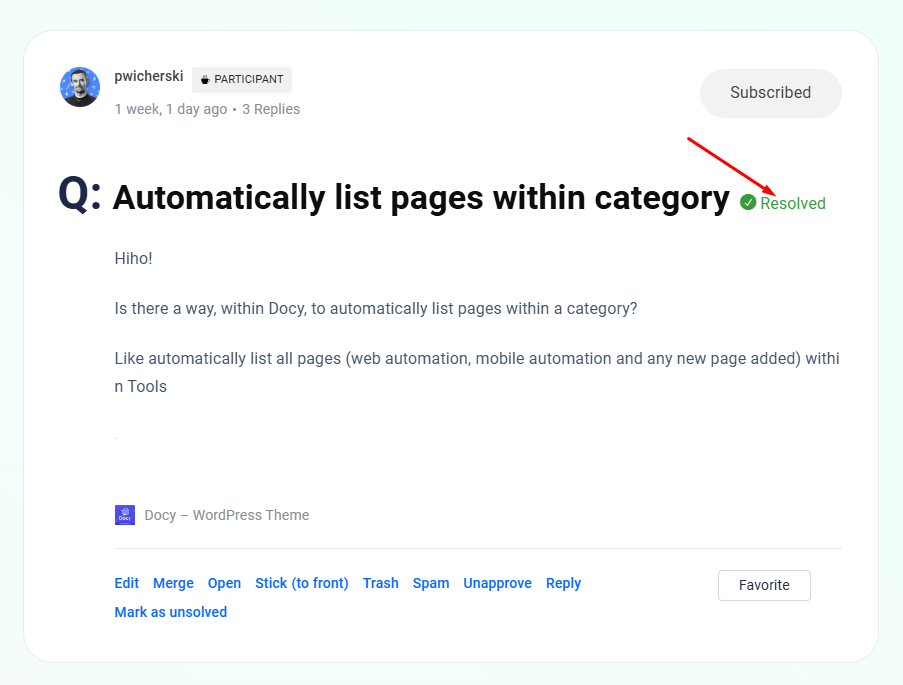Click the Merge link

(x=173, y=583)
